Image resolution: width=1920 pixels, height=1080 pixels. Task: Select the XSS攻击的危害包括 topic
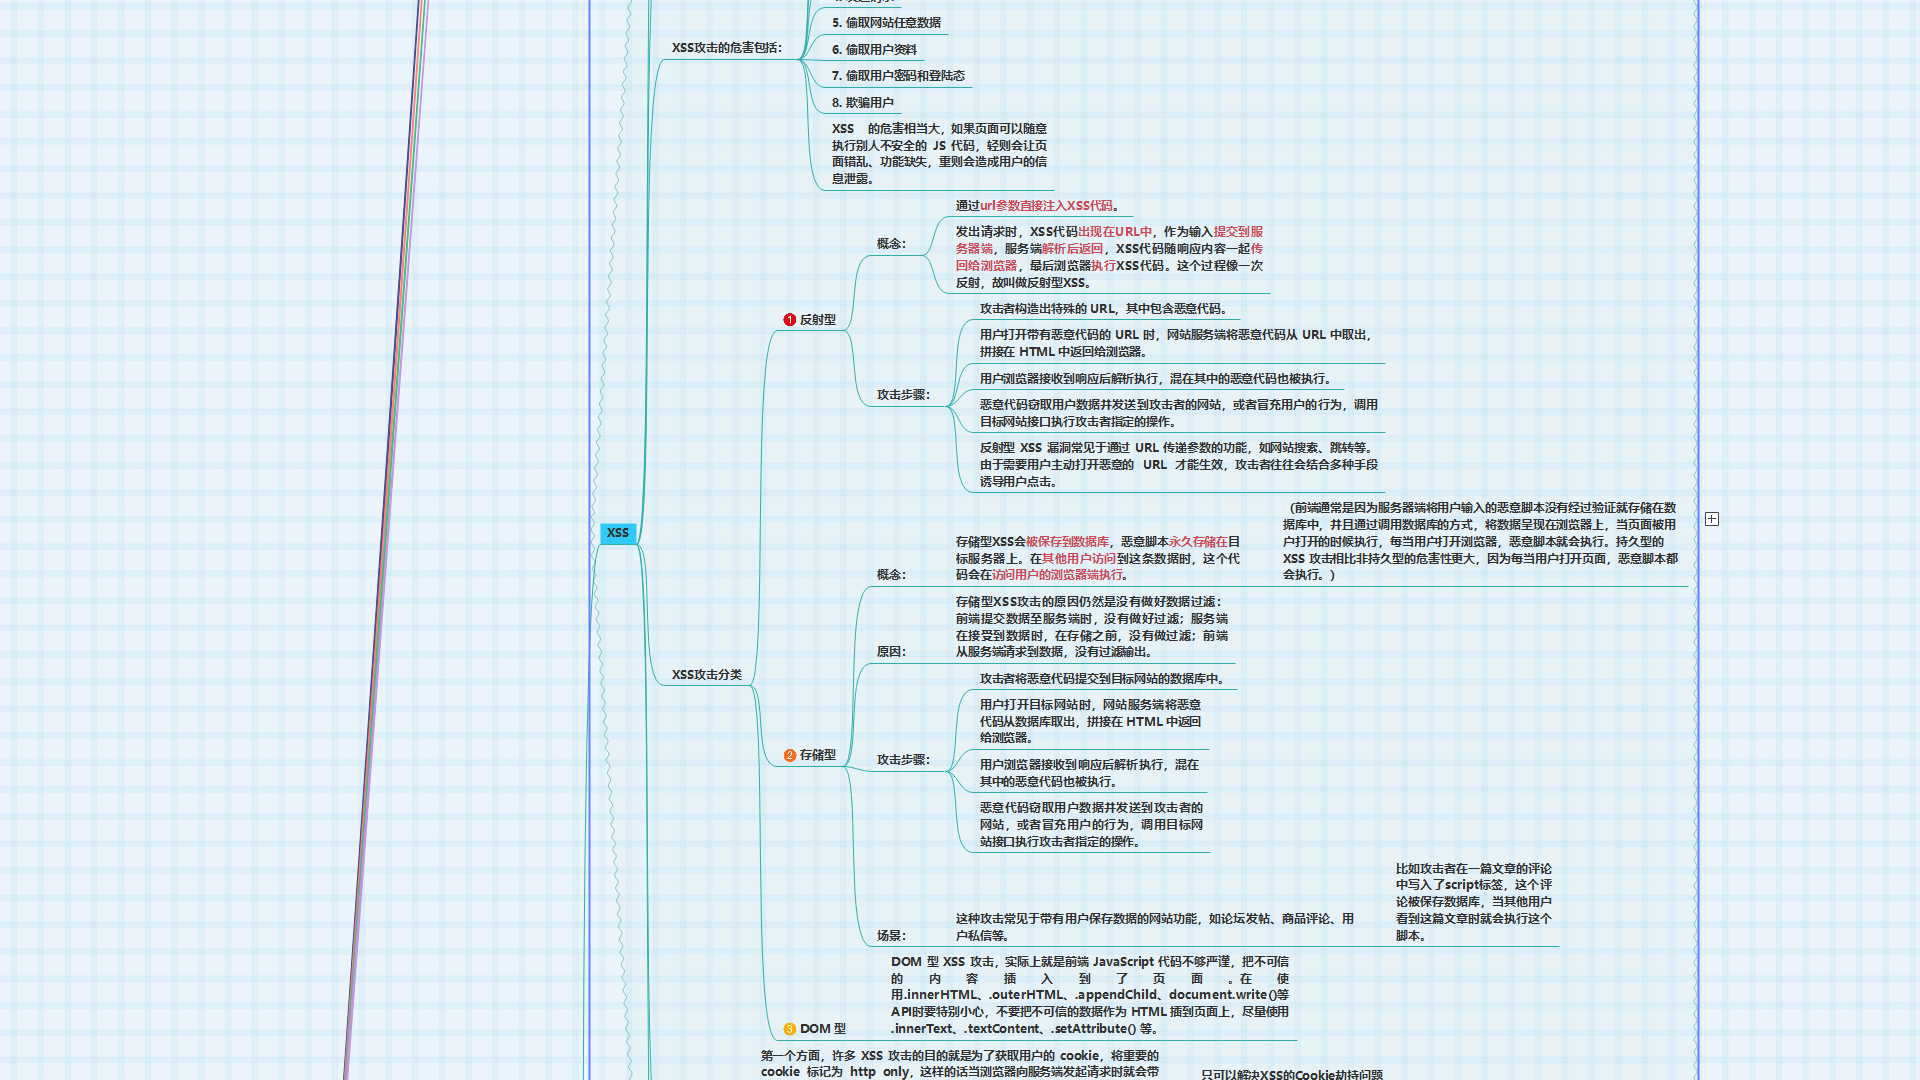click(726, 48)
